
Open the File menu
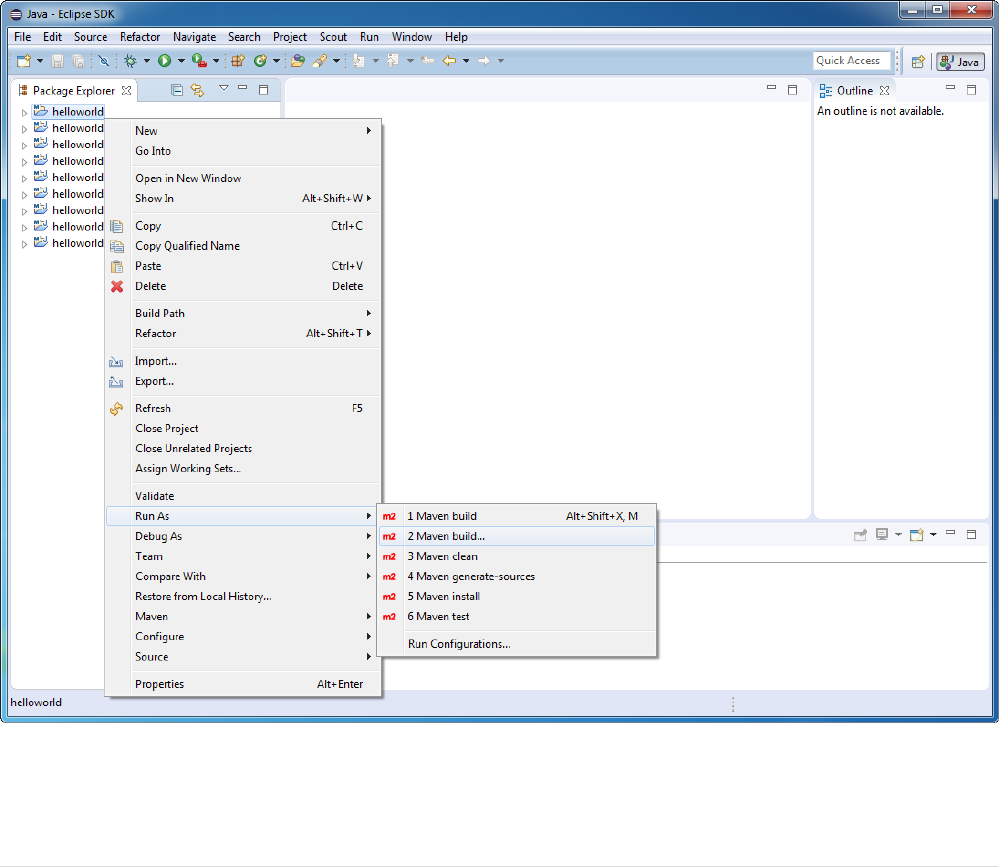pyautogui.click(x=23, y=37)
